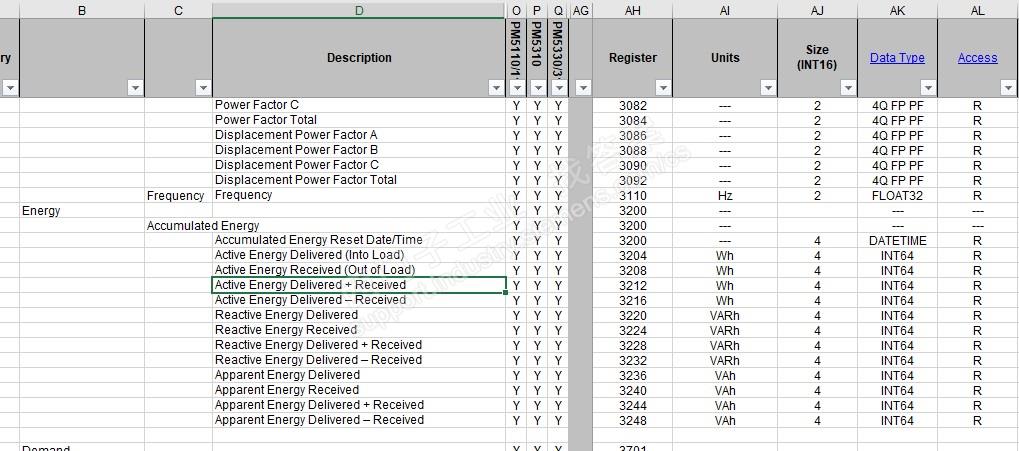Select the Energy category cell

82,211
